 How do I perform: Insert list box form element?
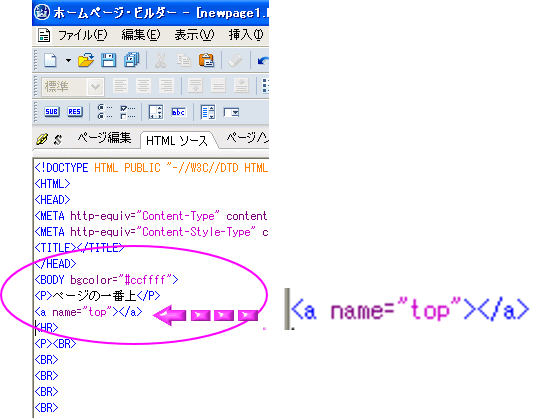208,112
